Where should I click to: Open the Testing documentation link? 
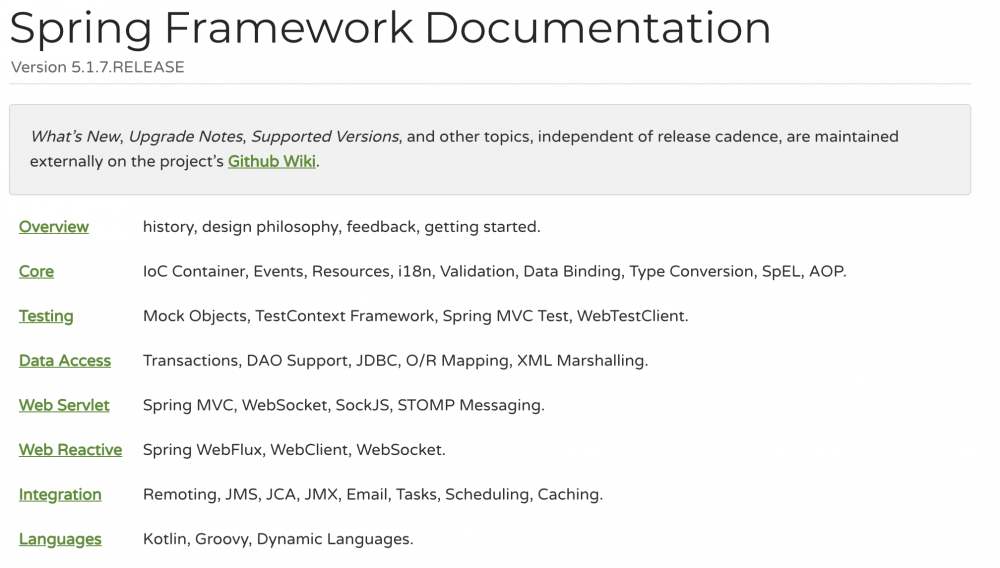pyautogui.click(x=46, y=316)
